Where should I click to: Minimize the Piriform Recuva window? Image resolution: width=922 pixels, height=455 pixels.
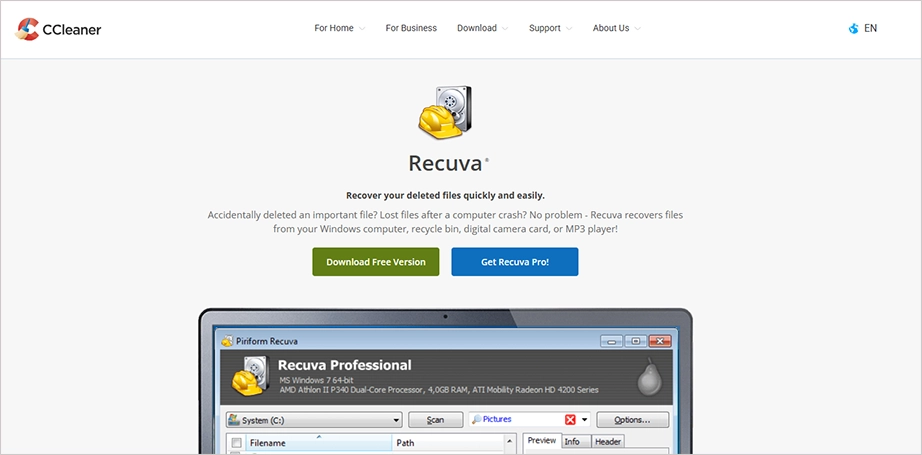tap(612, 341)
